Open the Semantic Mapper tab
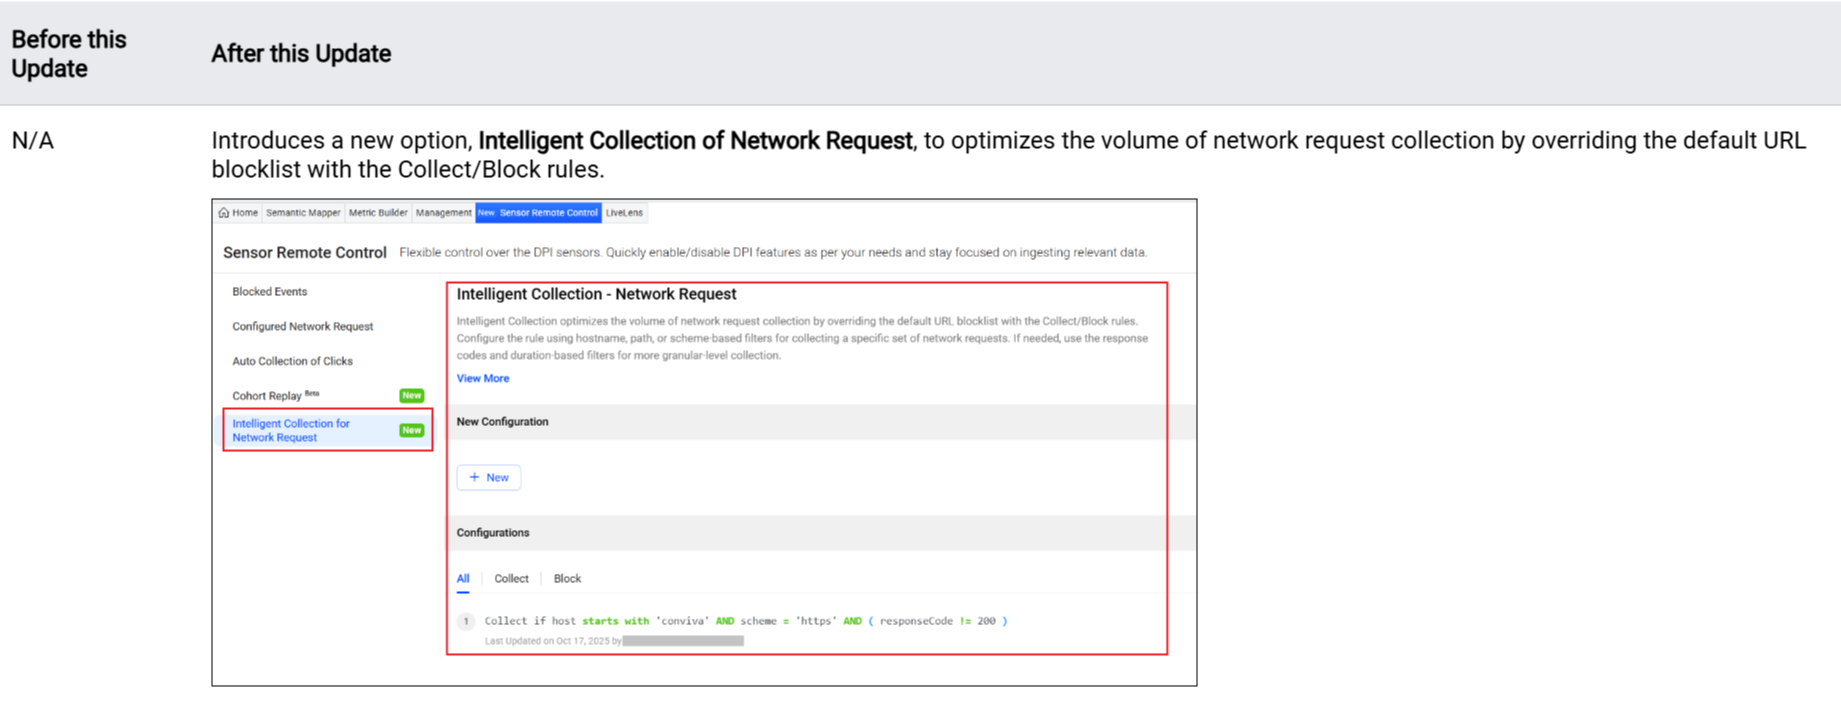Screen dimensions: 1841x702 [303, 213]
